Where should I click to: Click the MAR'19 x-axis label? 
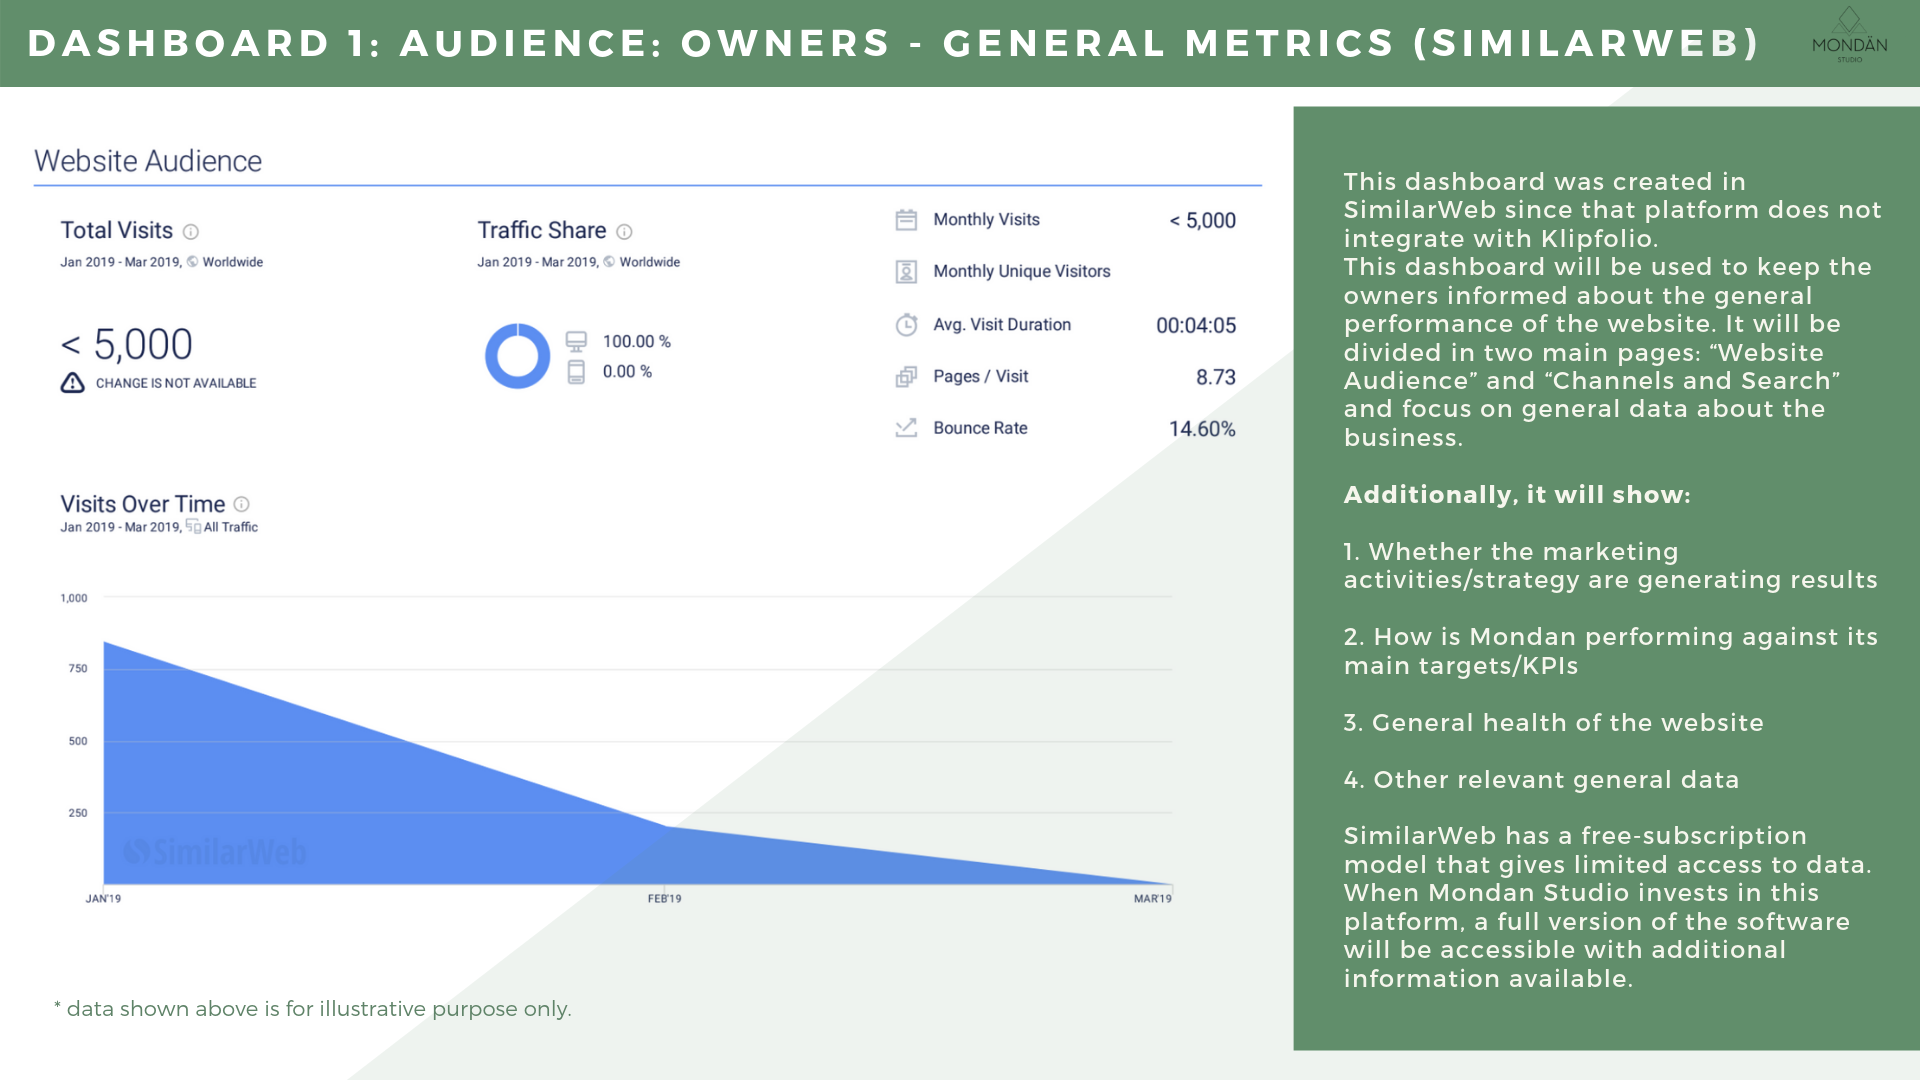point(1153,899)
